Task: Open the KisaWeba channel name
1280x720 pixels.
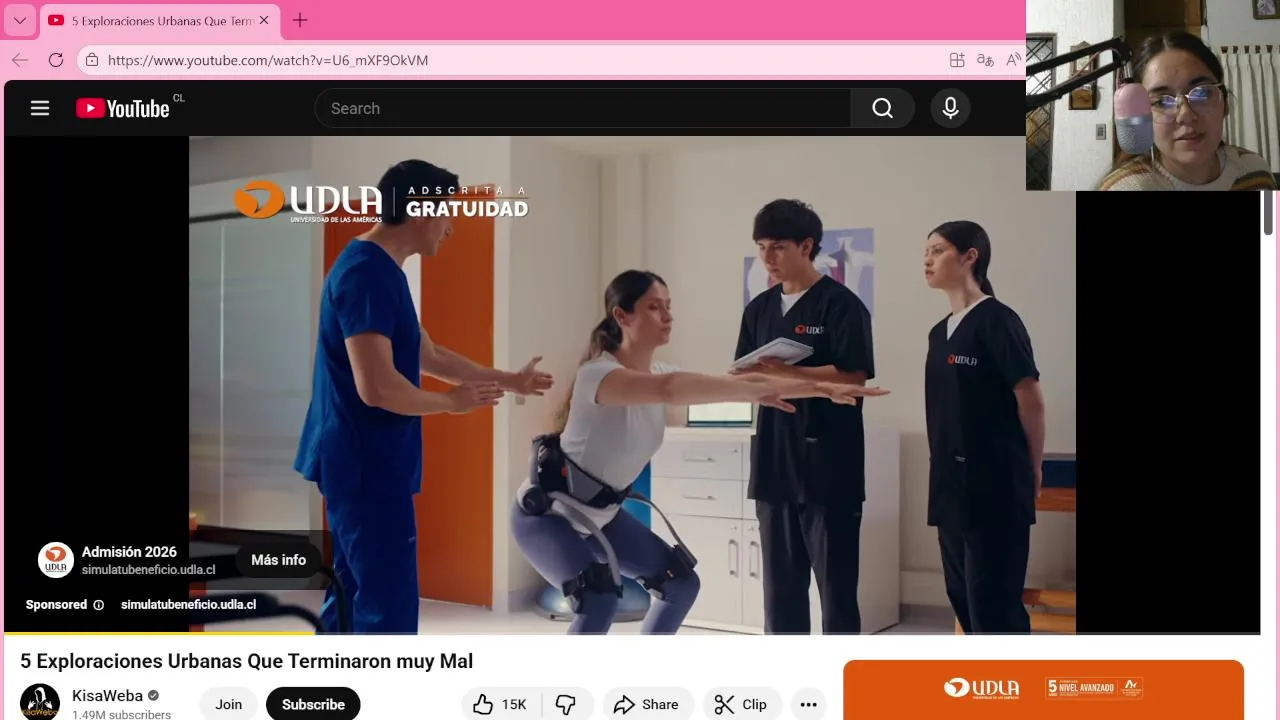Action: tap(107, 696)
